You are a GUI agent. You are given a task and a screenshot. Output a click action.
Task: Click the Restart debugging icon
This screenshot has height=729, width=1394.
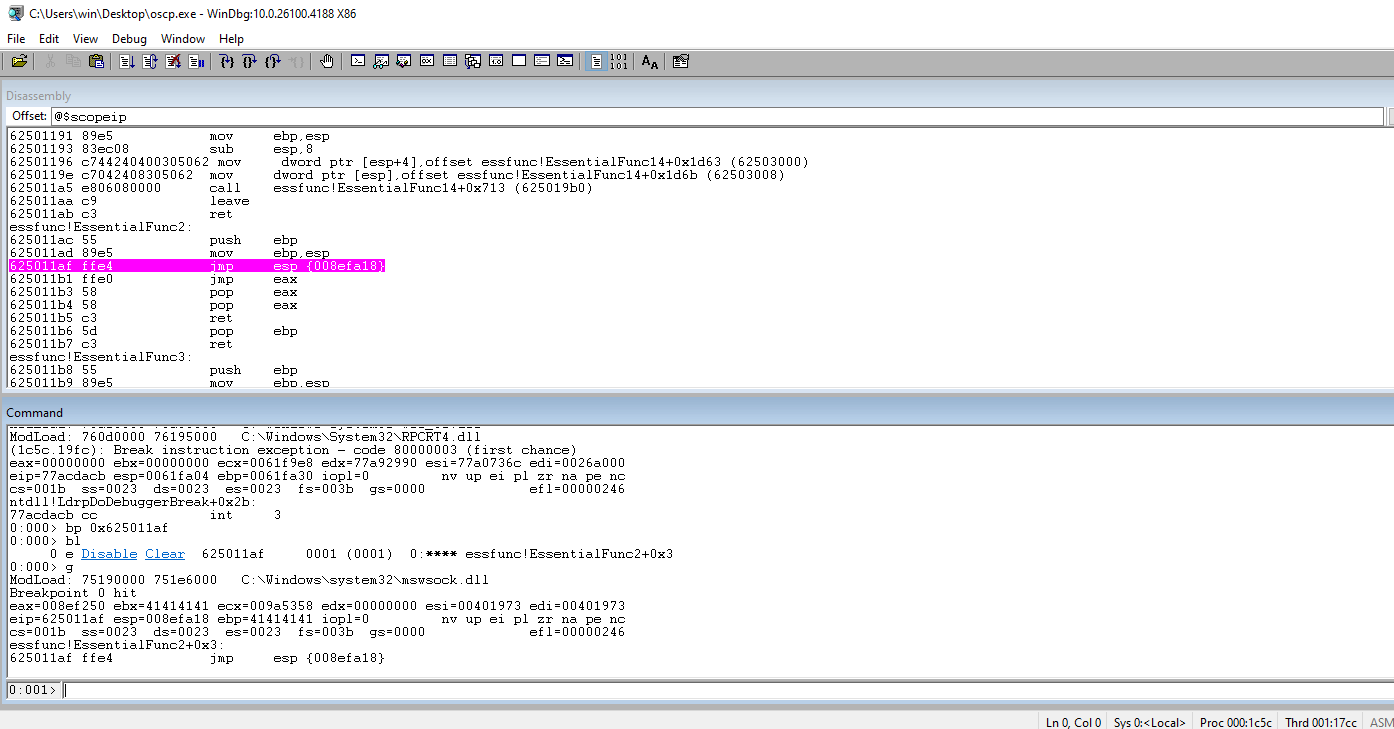pyautogui.click(x=150, y=62)
